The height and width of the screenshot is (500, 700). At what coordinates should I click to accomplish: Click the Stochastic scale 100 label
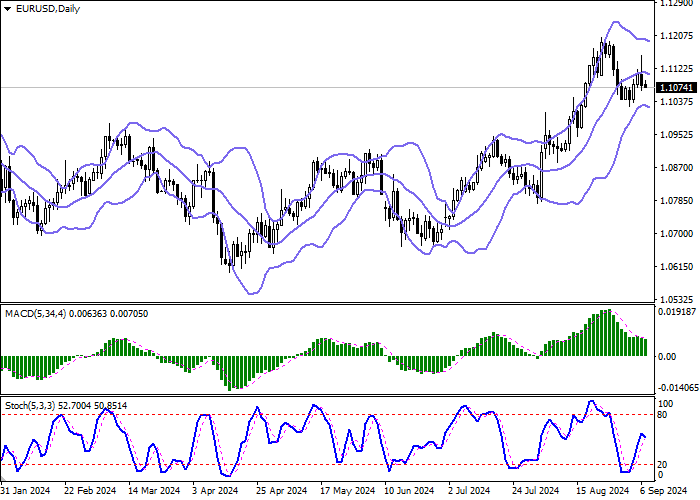coord(666,404)
